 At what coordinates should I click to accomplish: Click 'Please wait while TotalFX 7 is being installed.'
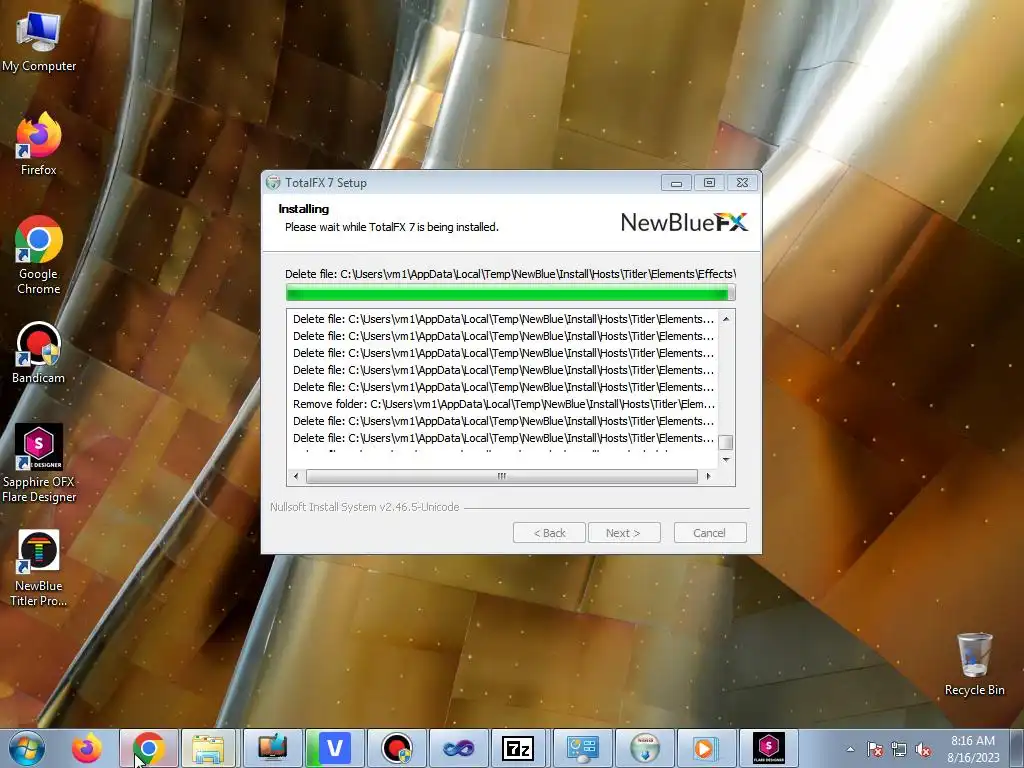tap(392, 227)
